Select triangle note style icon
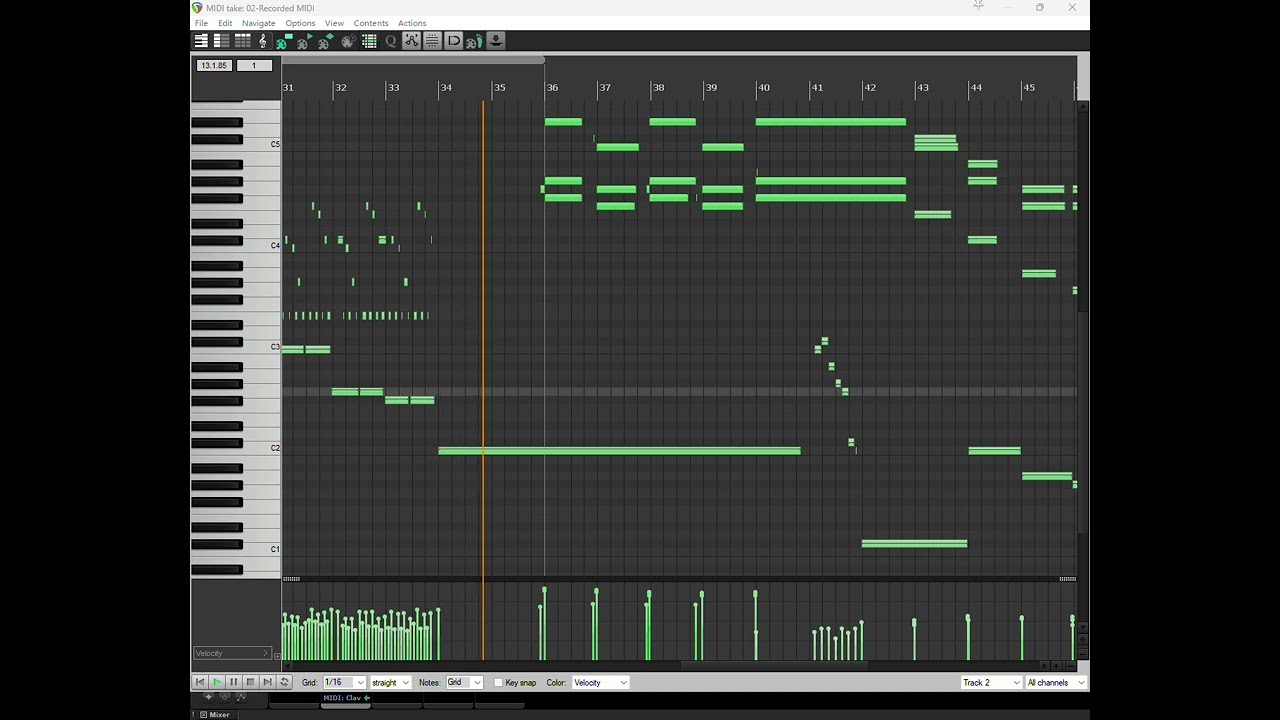 [304, 41]
